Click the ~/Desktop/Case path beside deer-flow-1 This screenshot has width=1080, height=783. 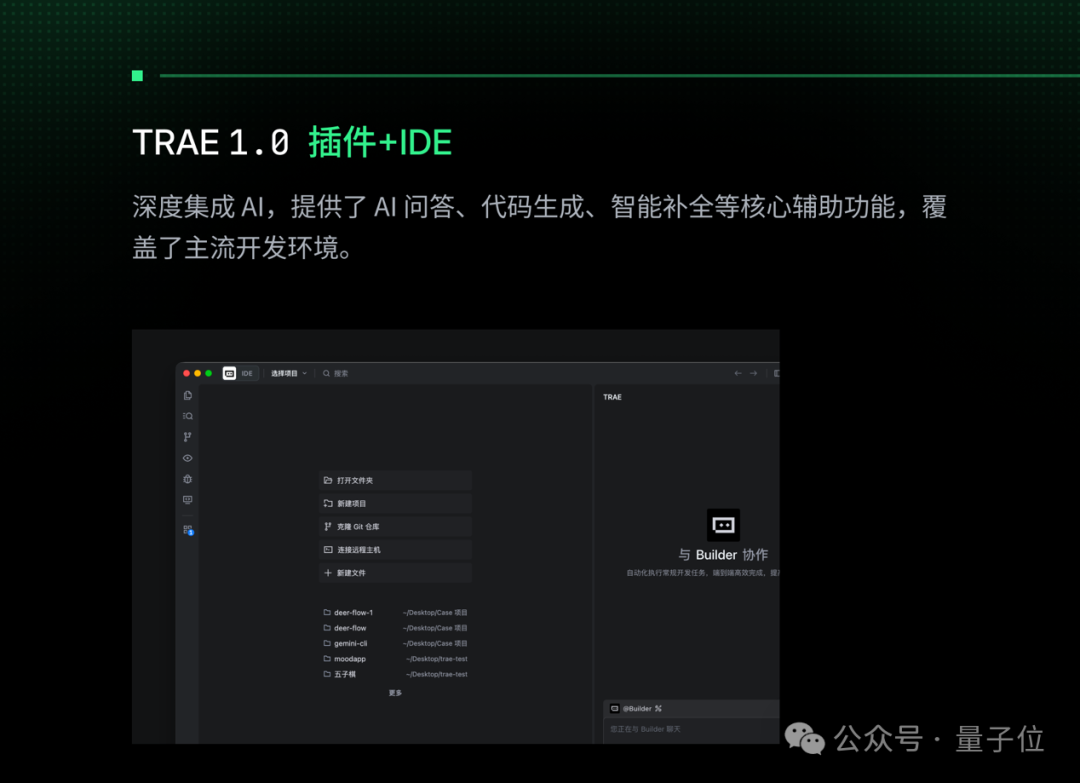pos(435,612)
